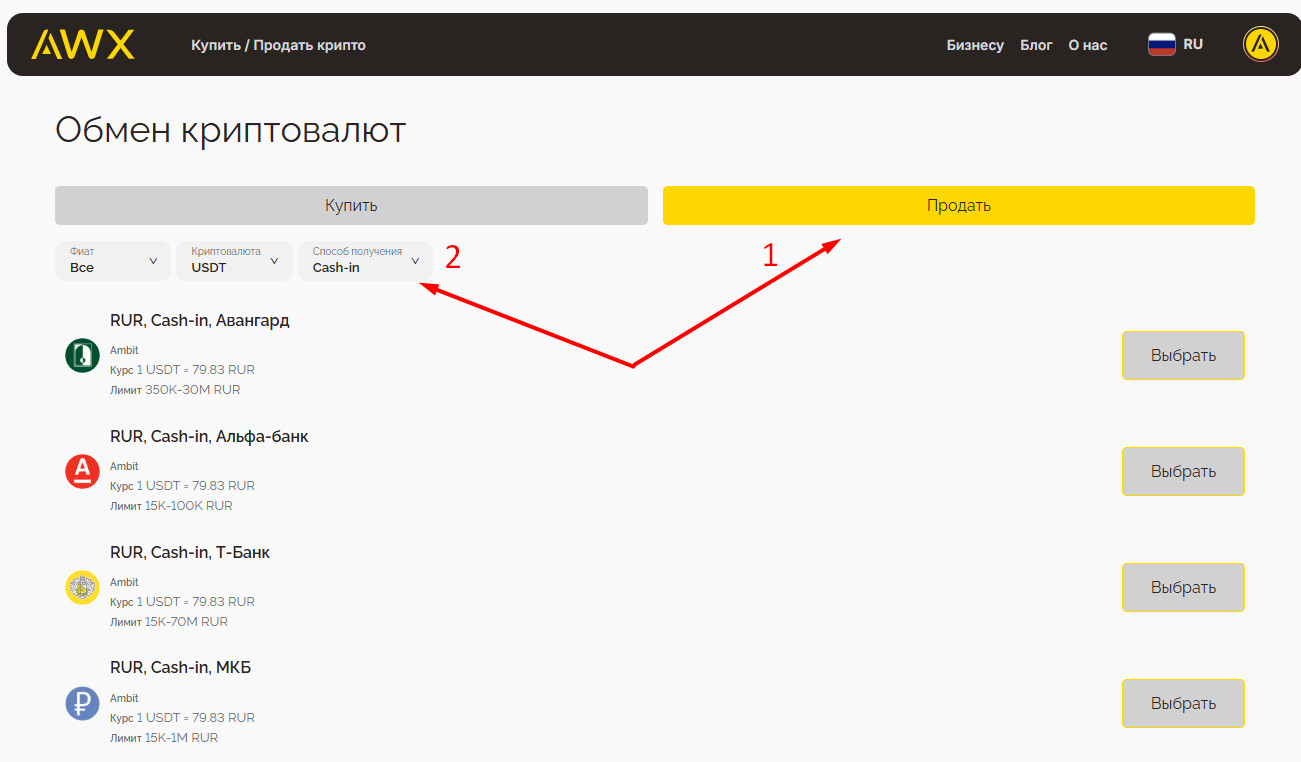Open the user profile avatar icon
The width and height of the screenshot is (1301, 762).
click(x=1260, y=45)
